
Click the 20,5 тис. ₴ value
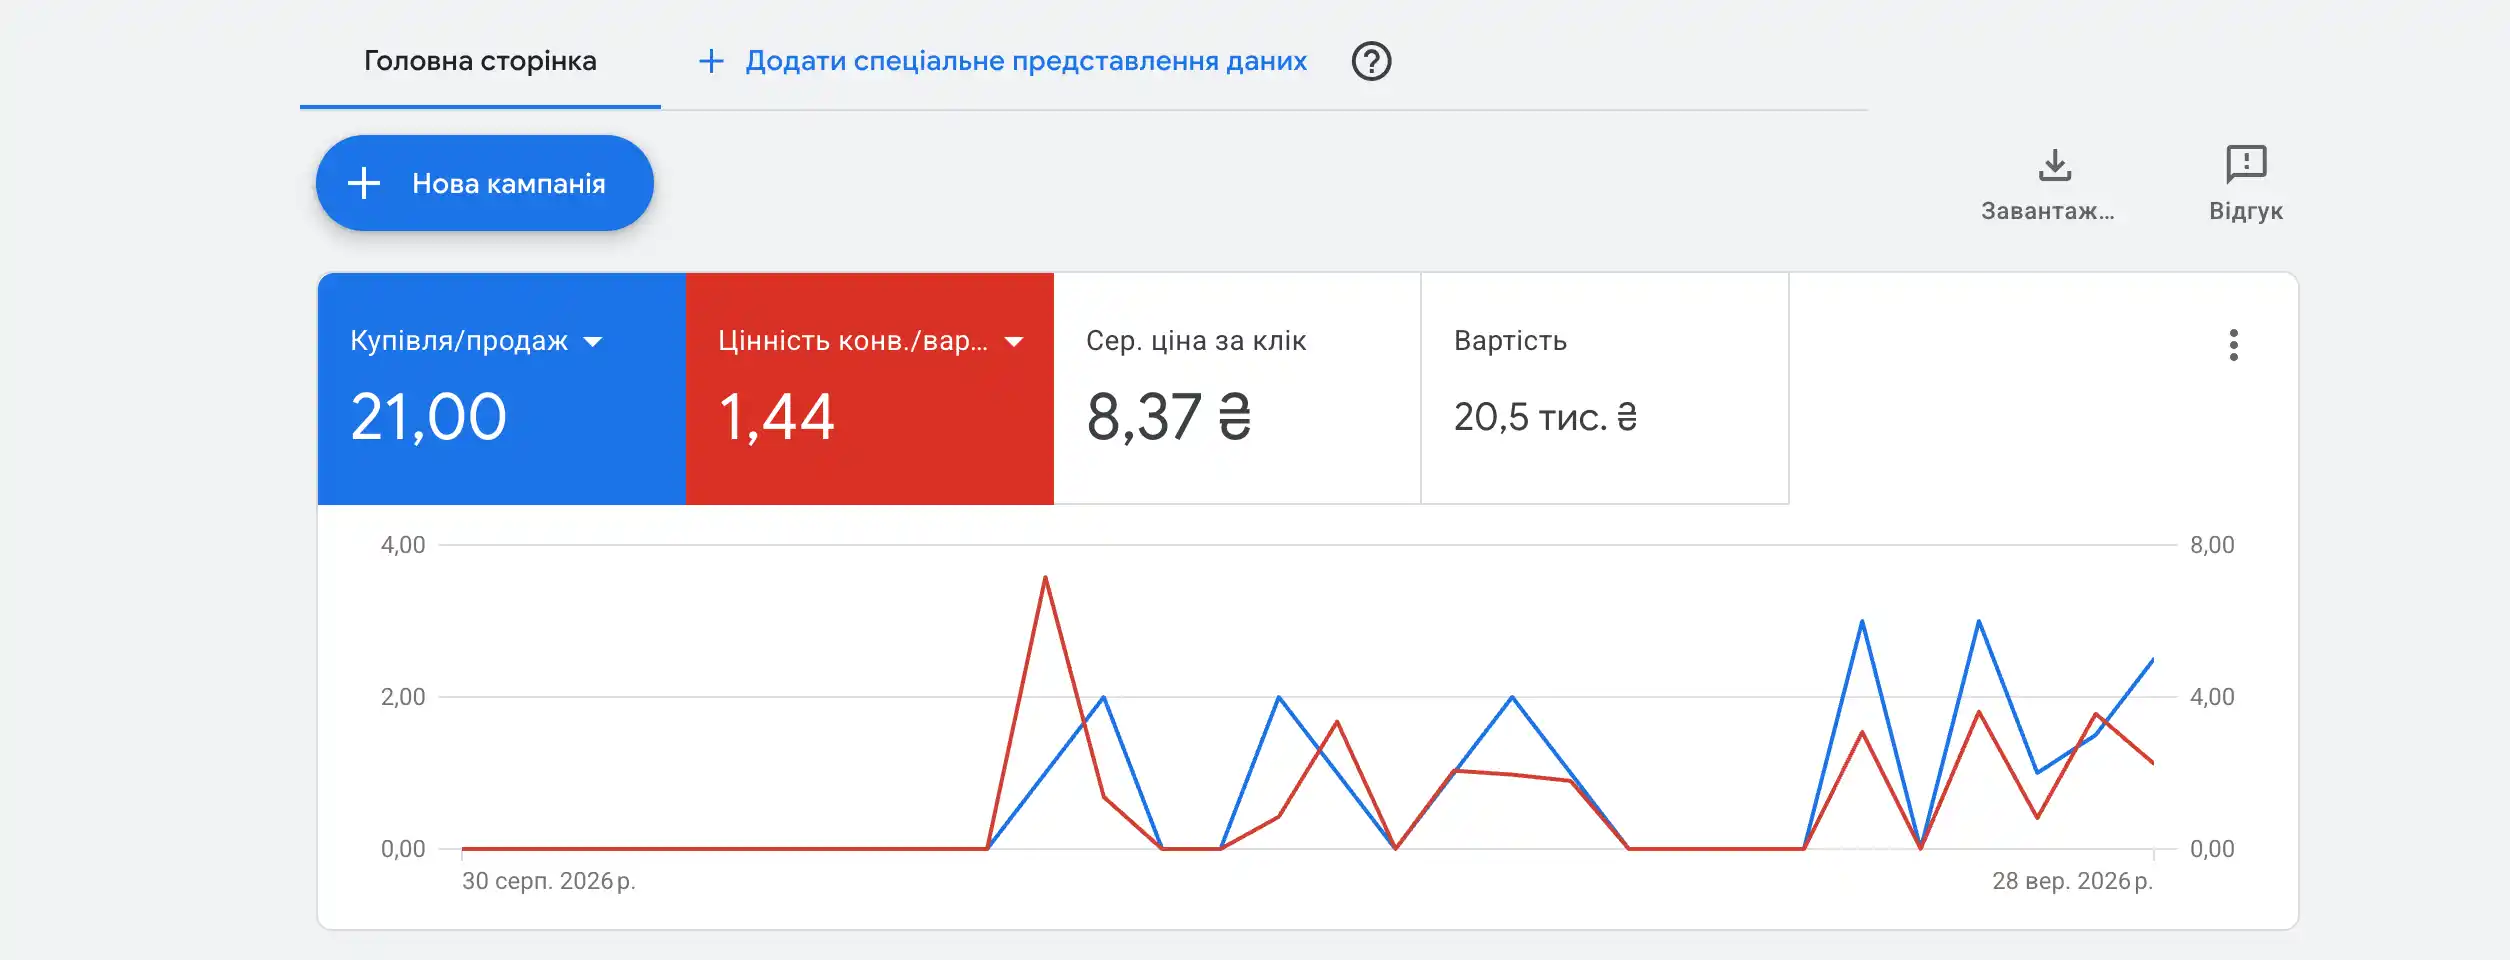(1545, 417)
